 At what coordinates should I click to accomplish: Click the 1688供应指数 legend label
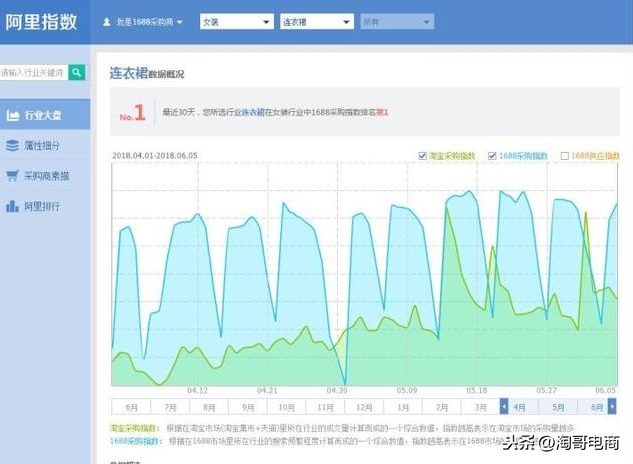click(595, 156)
